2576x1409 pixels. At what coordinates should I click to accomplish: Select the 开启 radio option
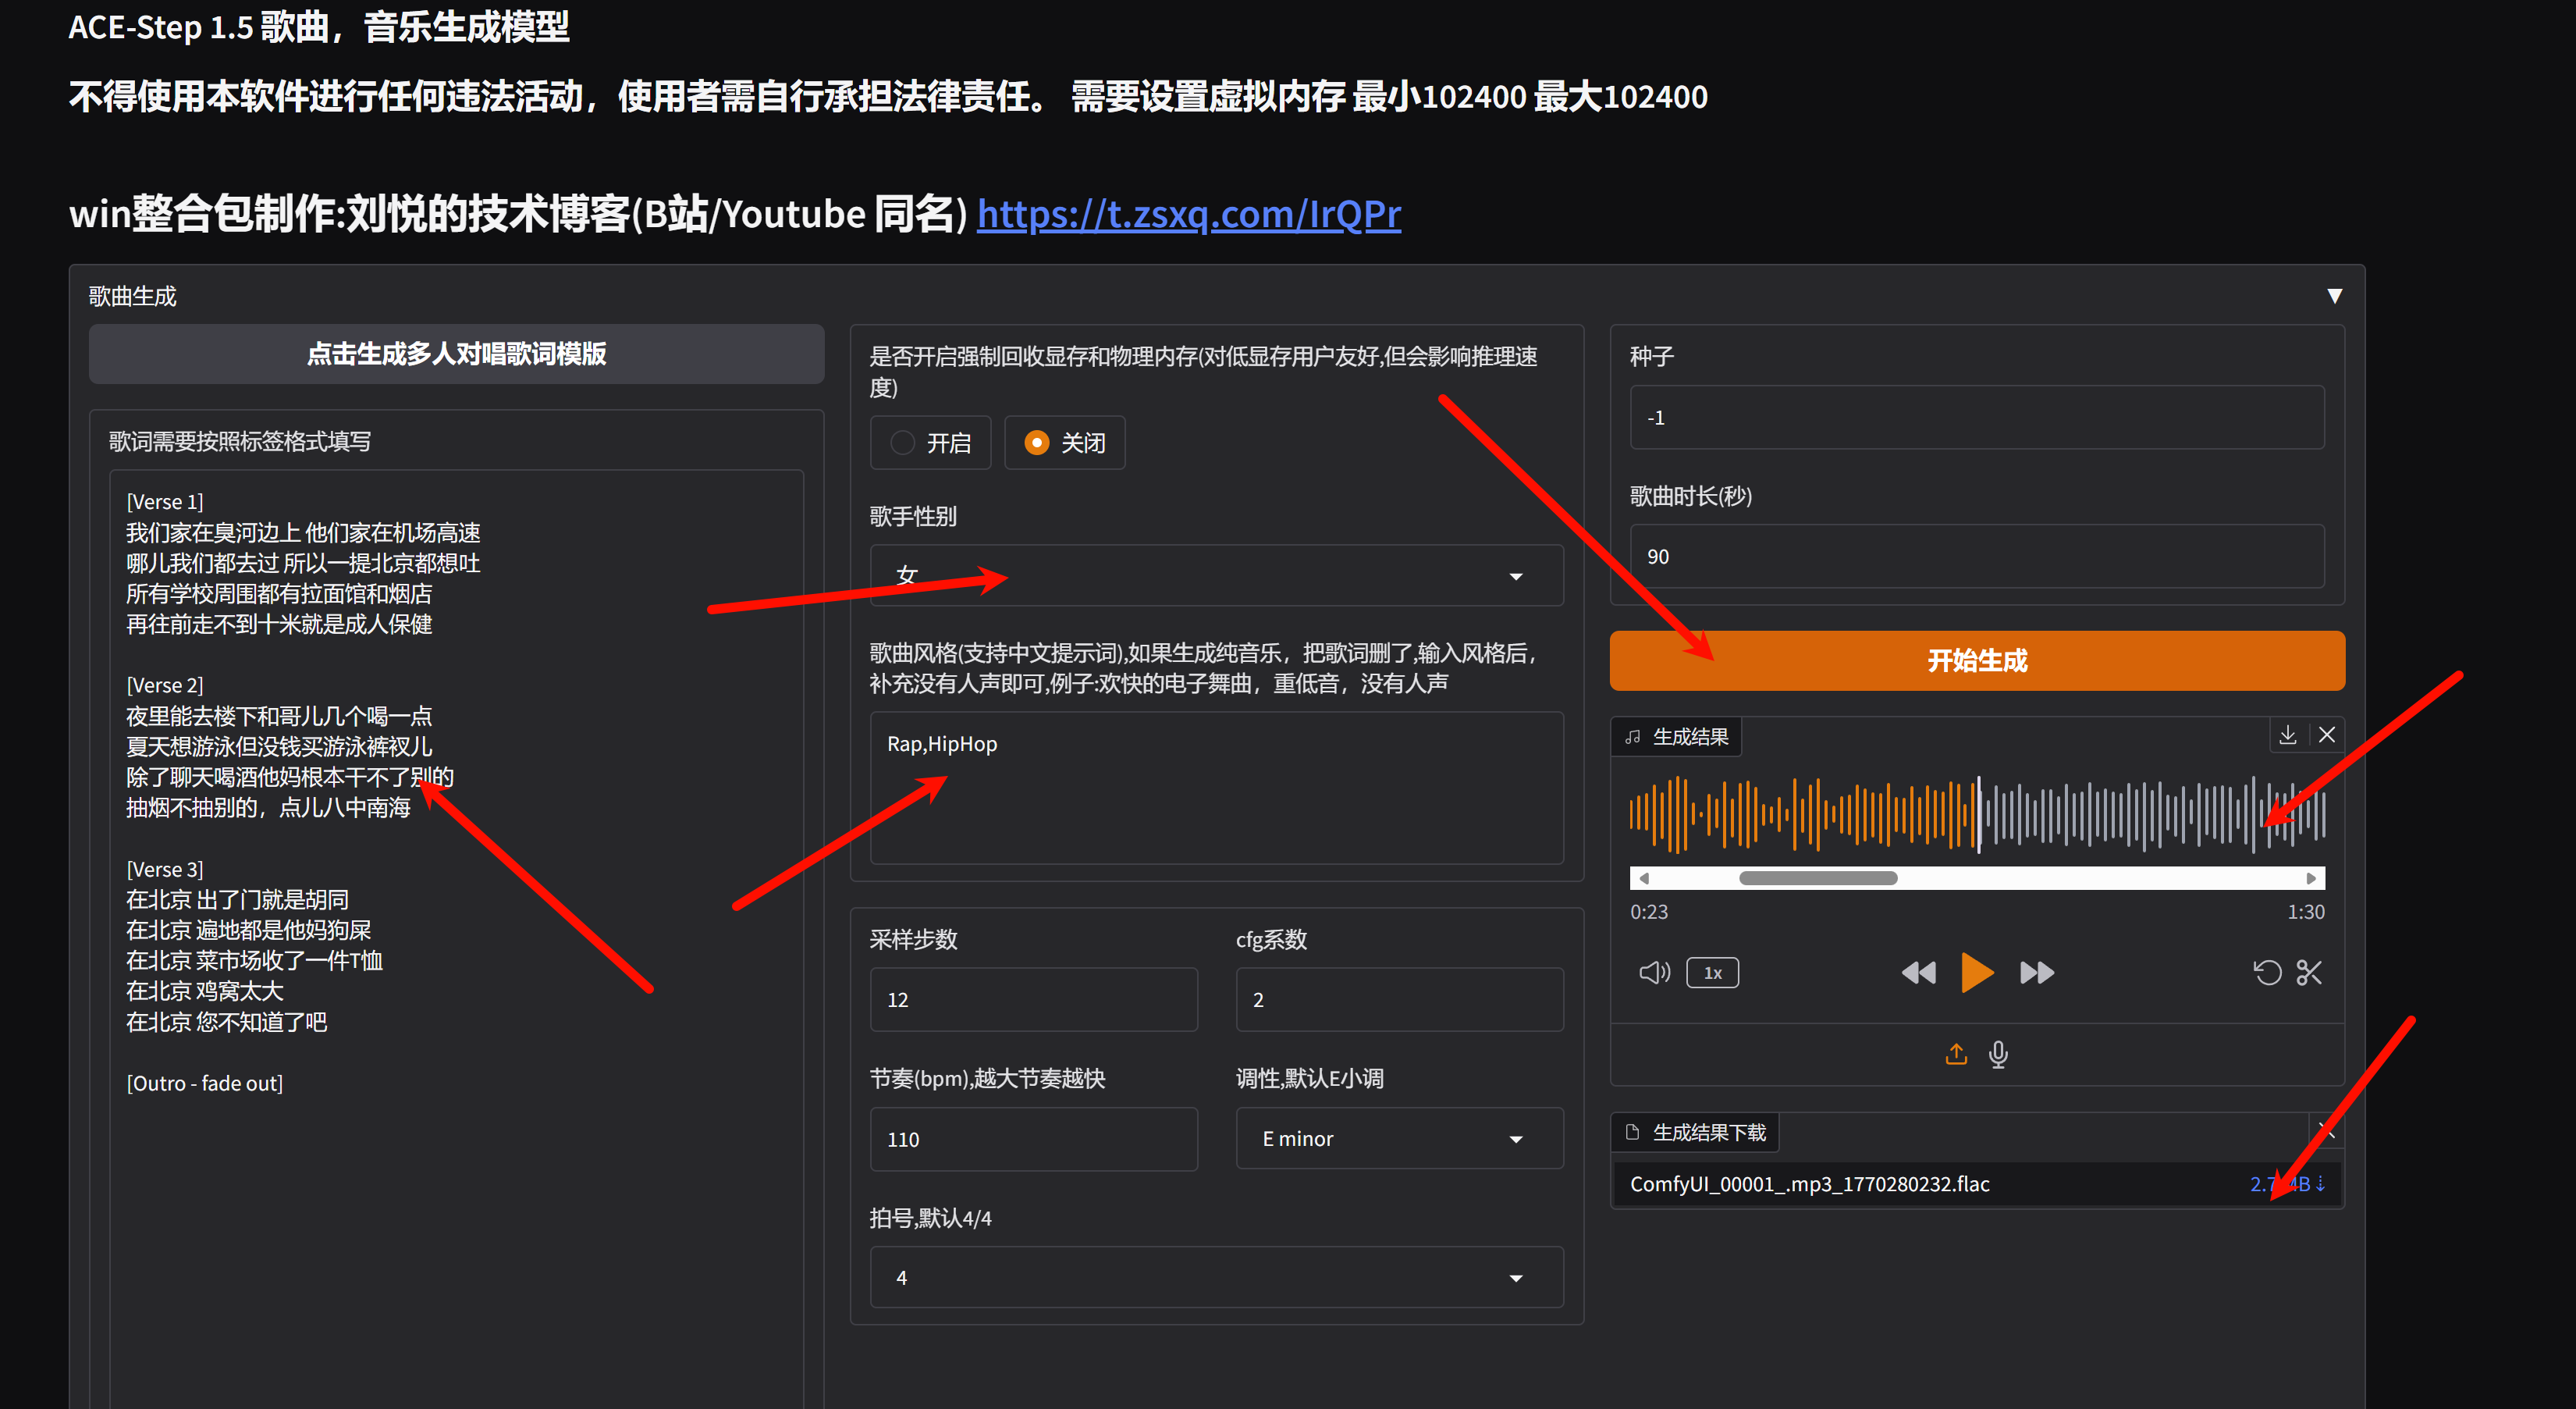point(903,443)
